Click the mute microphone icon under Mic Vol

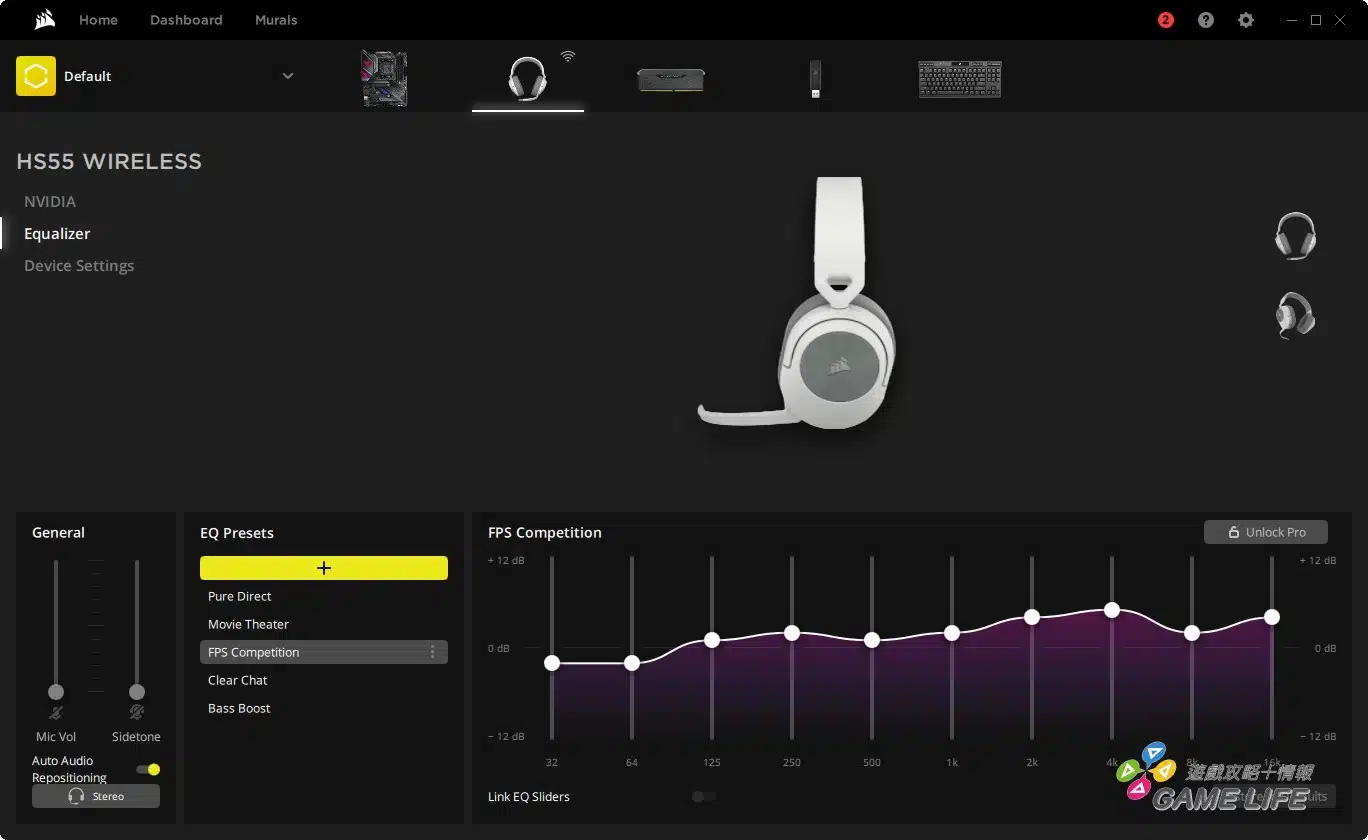pyautogui.click(x=56, y=713)
